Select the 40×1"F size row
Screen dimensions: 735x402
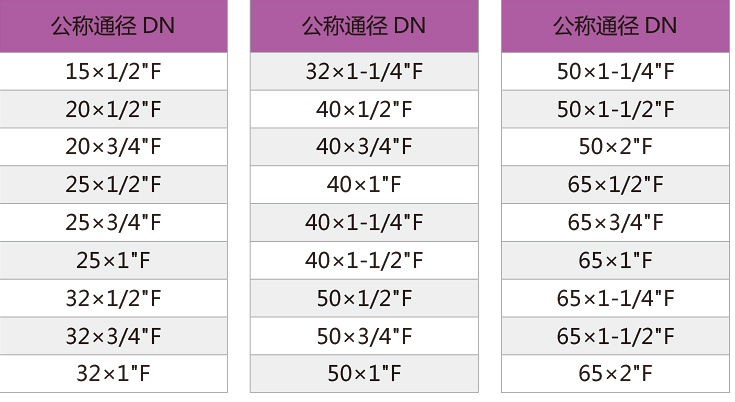[364, 184]
